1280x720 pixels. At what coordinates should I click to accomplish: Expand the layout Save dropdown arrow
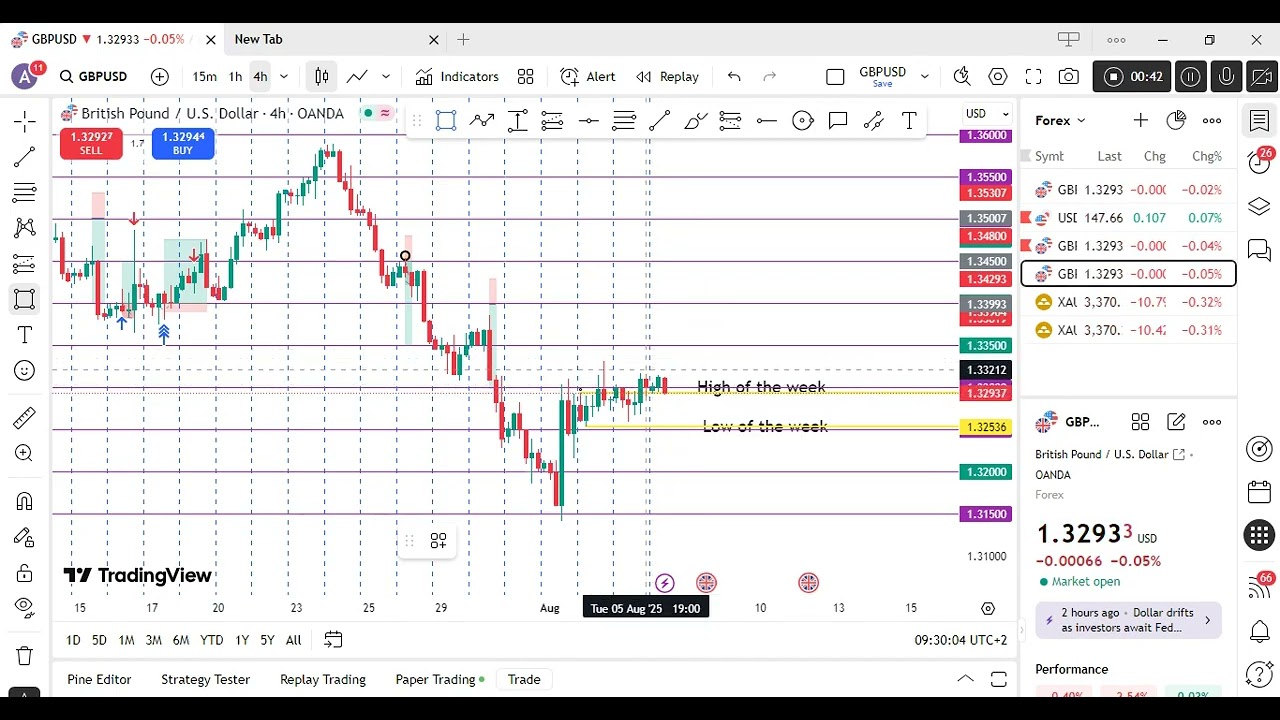coord(925,77)
